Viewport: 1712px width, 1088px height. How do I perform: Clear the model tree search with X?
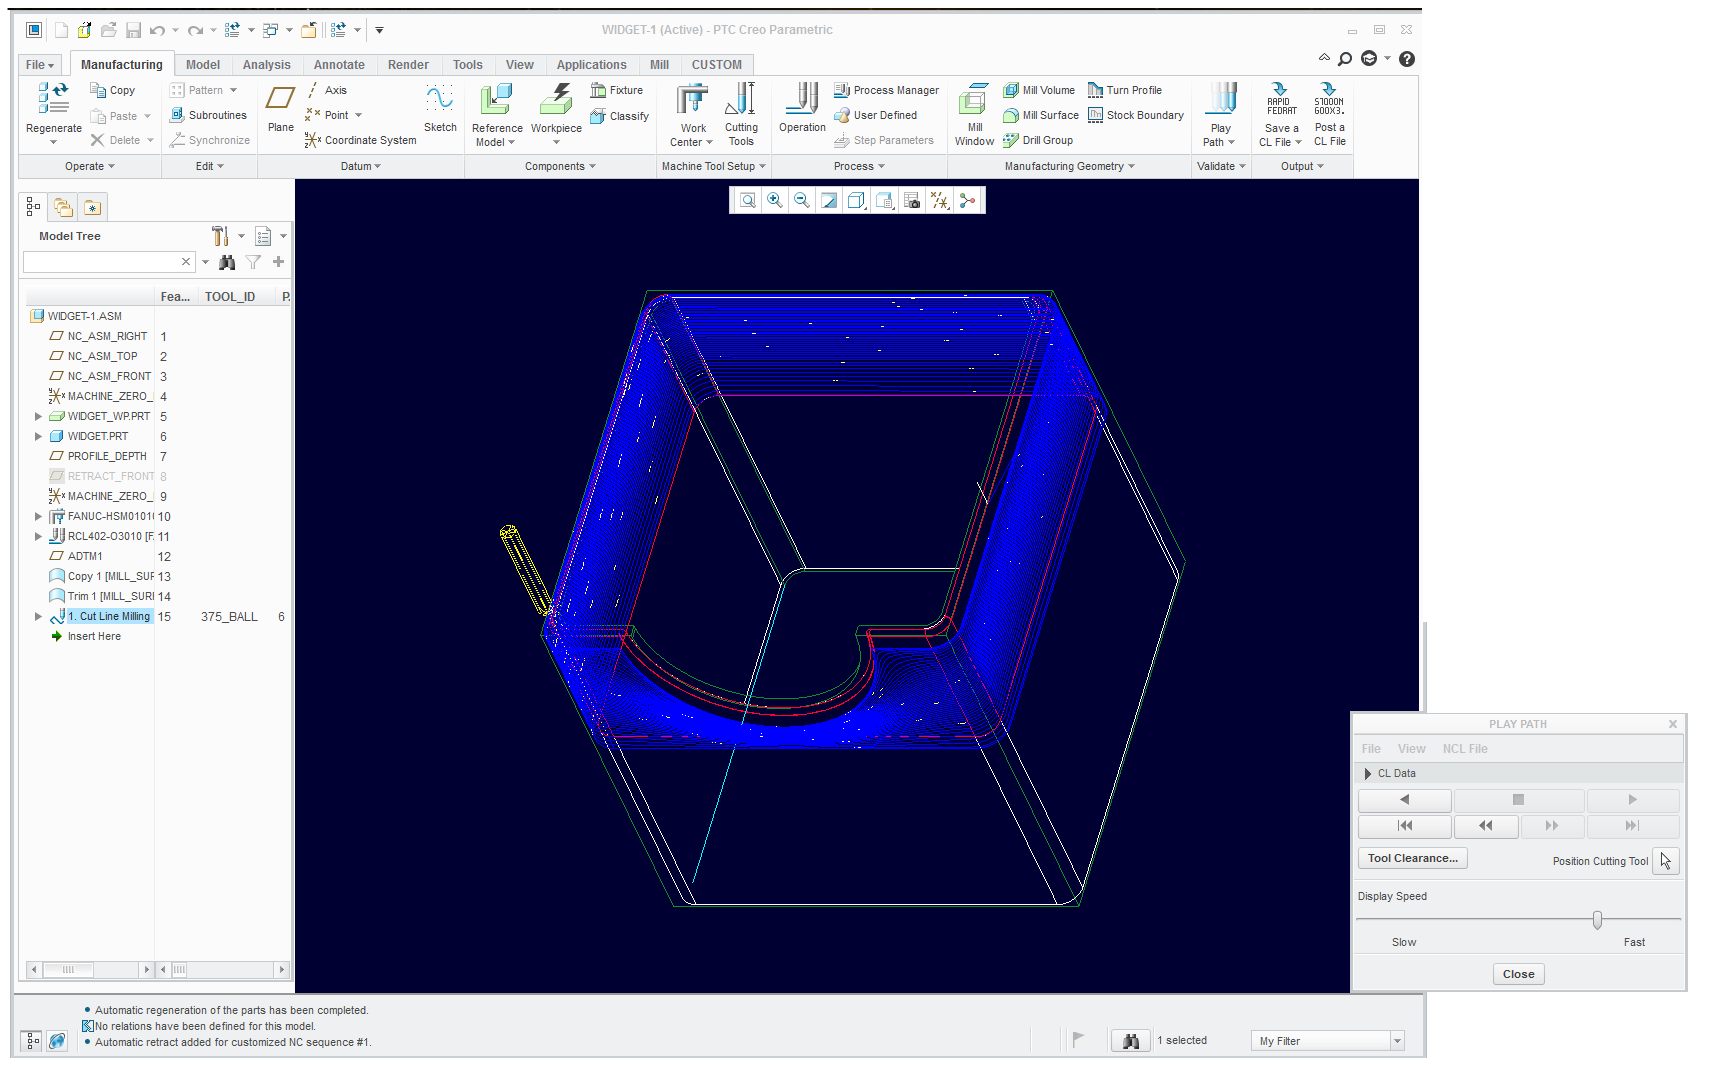(186, 262)
